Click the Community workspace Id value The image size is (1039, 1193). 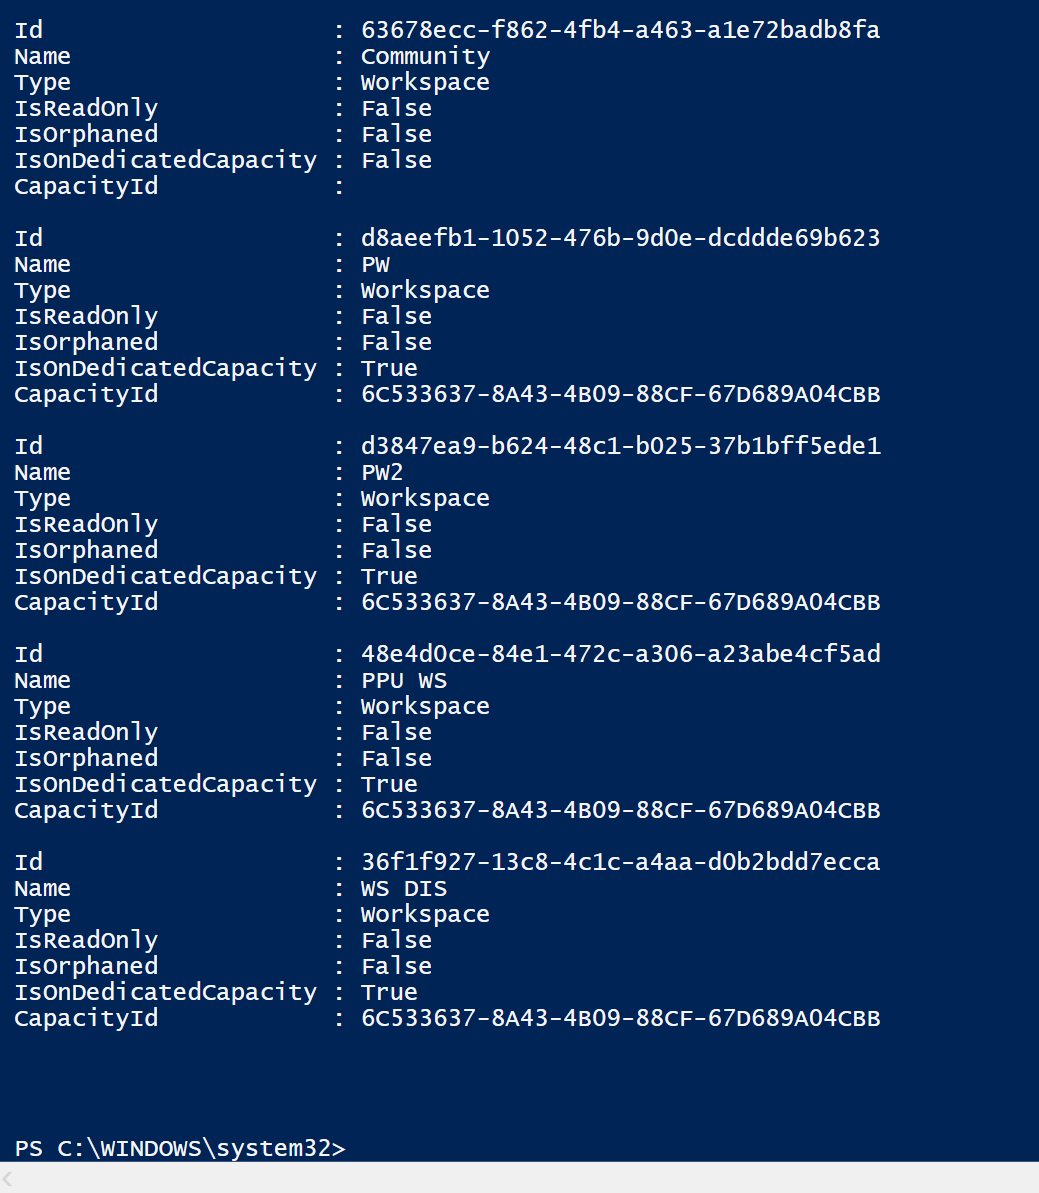[620, 30]
